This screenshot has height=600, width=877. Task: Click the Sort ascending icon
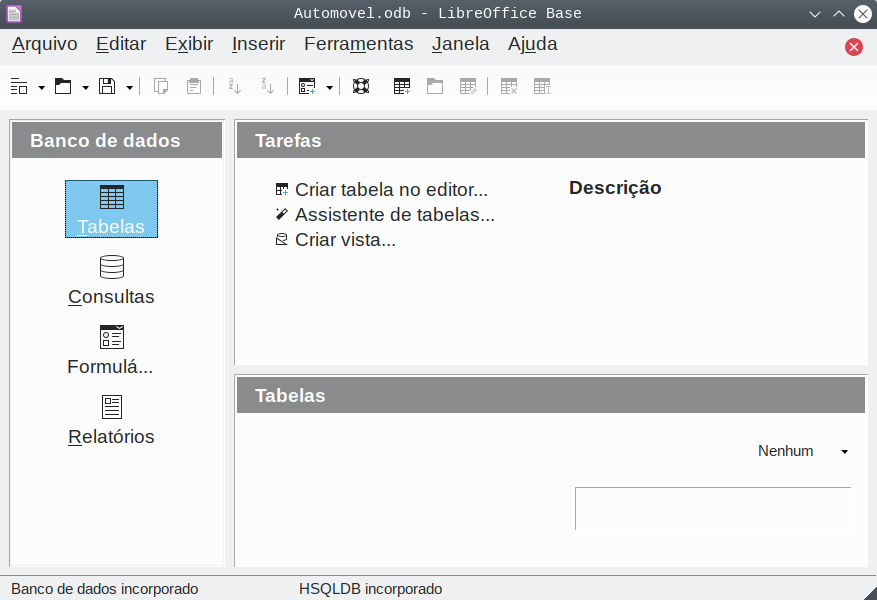234,87
